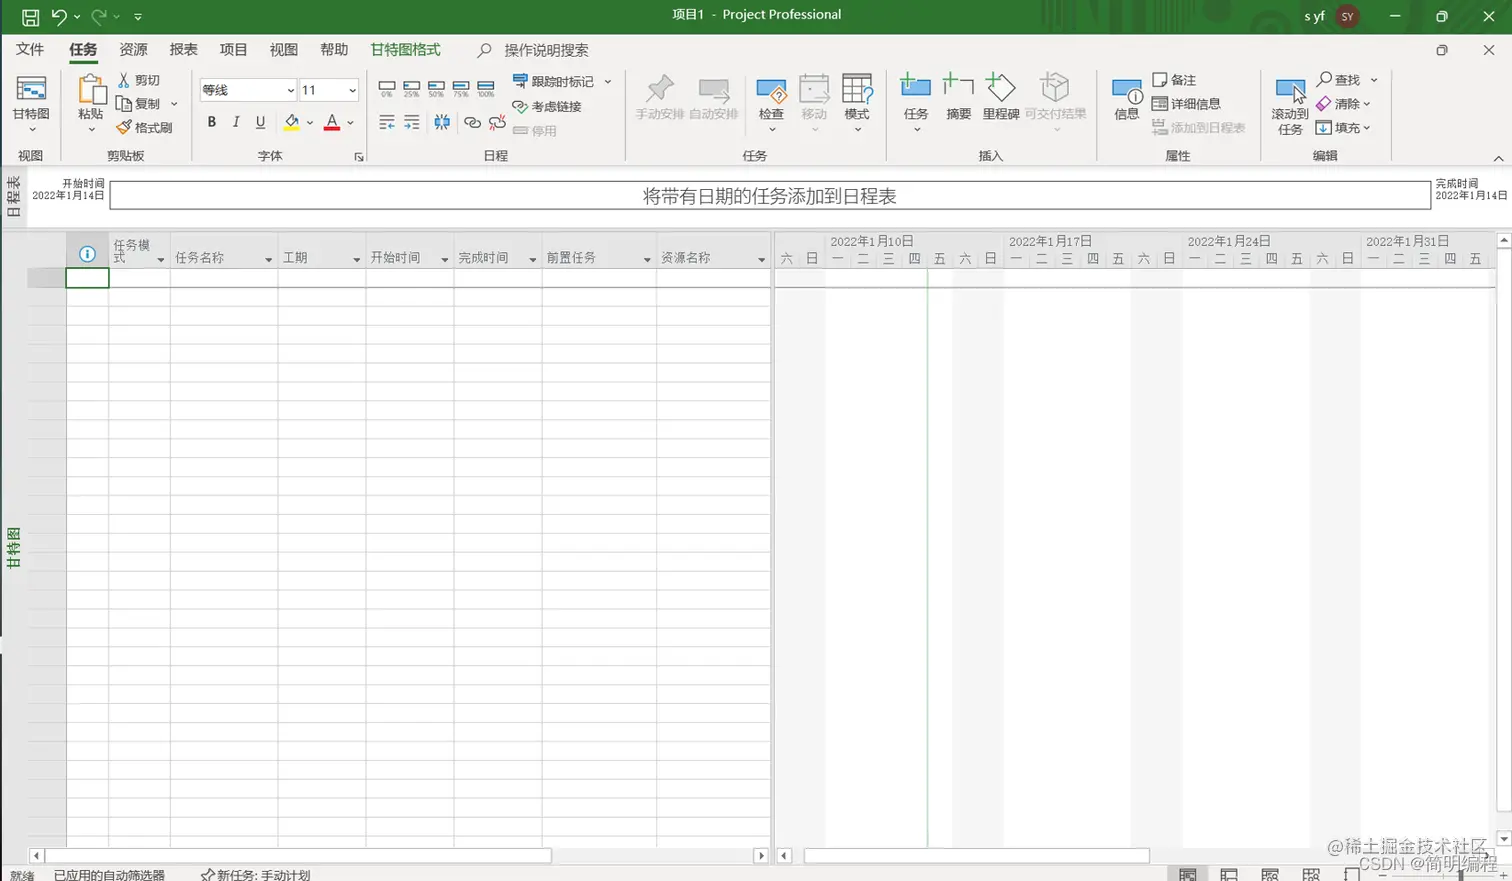Mark task 25% complete
The height and width of the screenshot is (881, 1512).
click(412, 89)
